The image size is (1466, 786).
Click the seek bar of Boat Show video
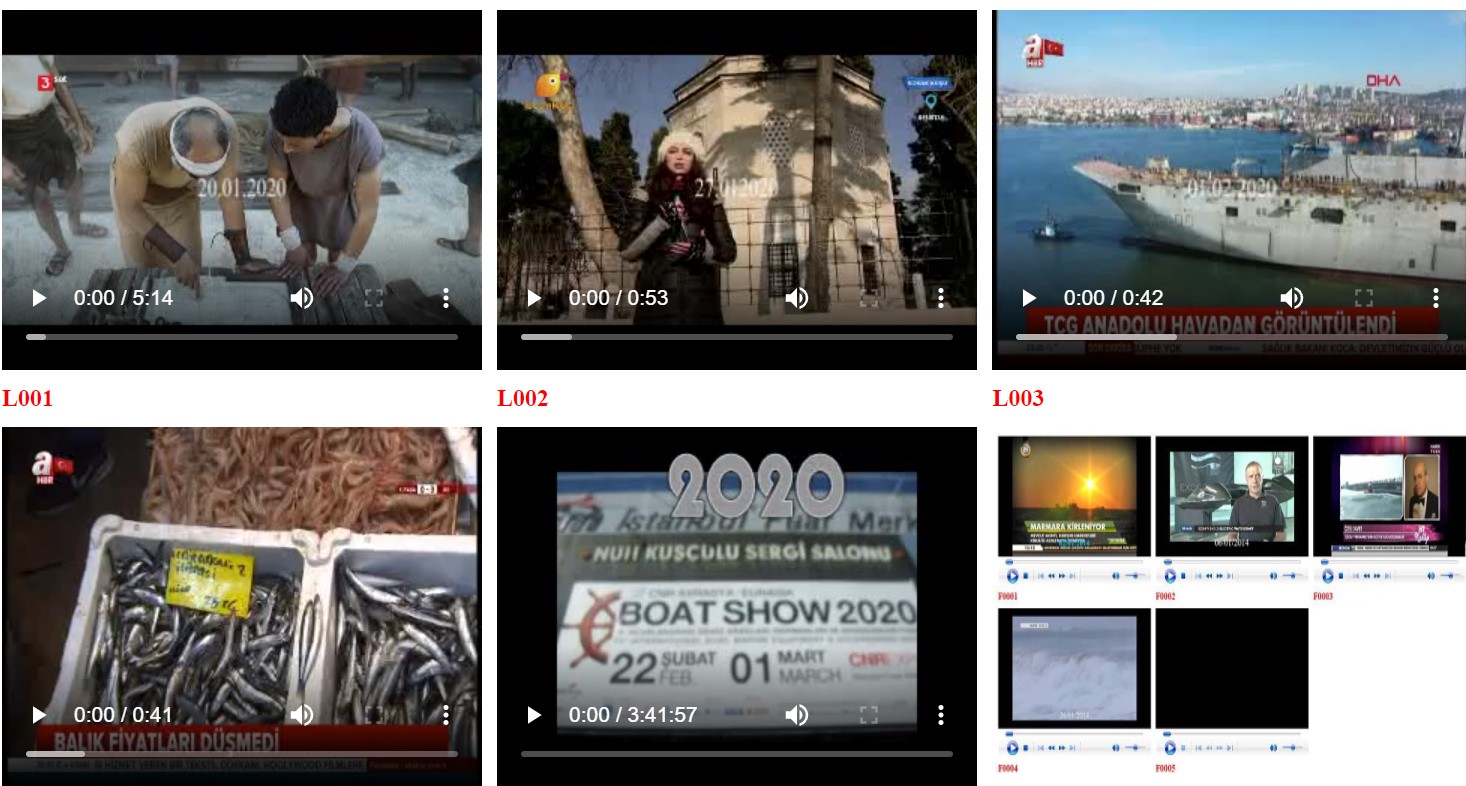[737, 754]
